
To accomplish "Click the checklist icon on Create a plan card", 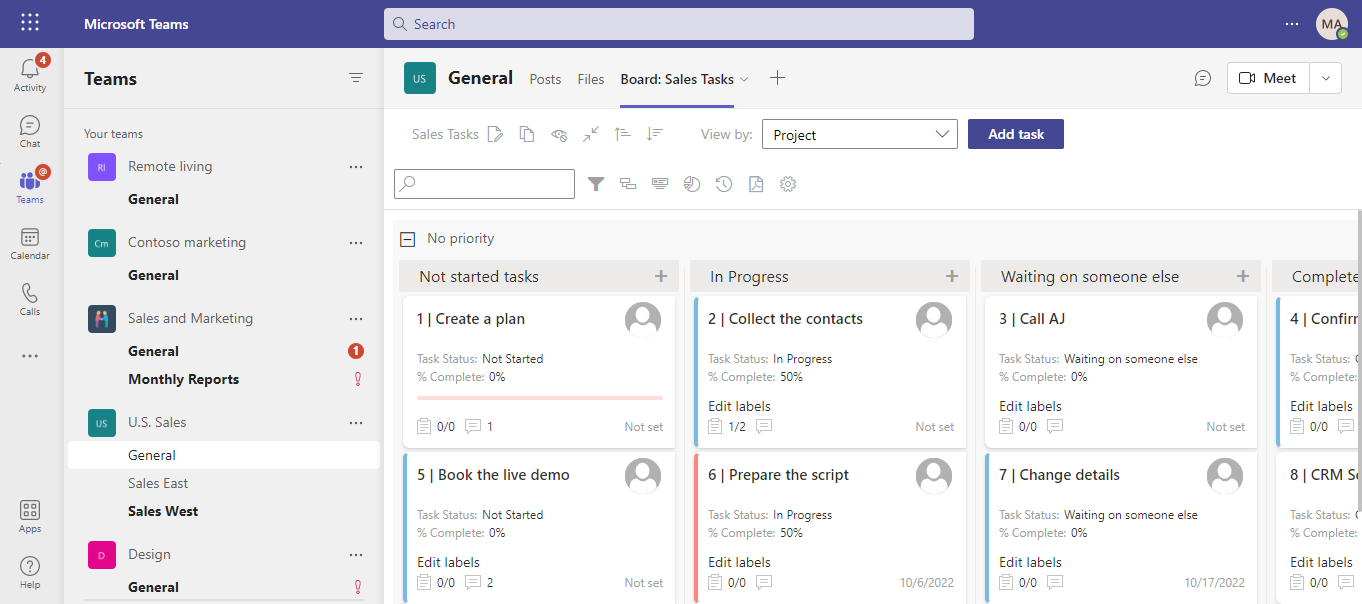I will (x=425, y=426).
